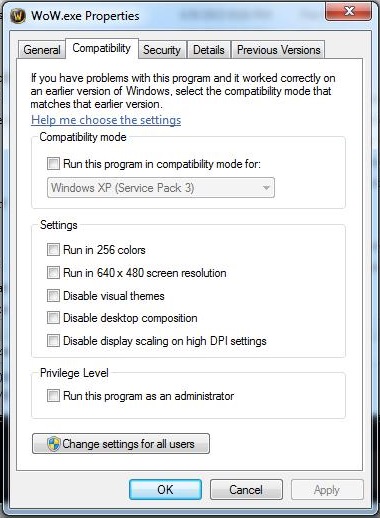The height and width of the screenshot is (518, 380).
Task: Open the Windows XP (Service Pack 3) dropdown
Action: click(x=161, y=188)
